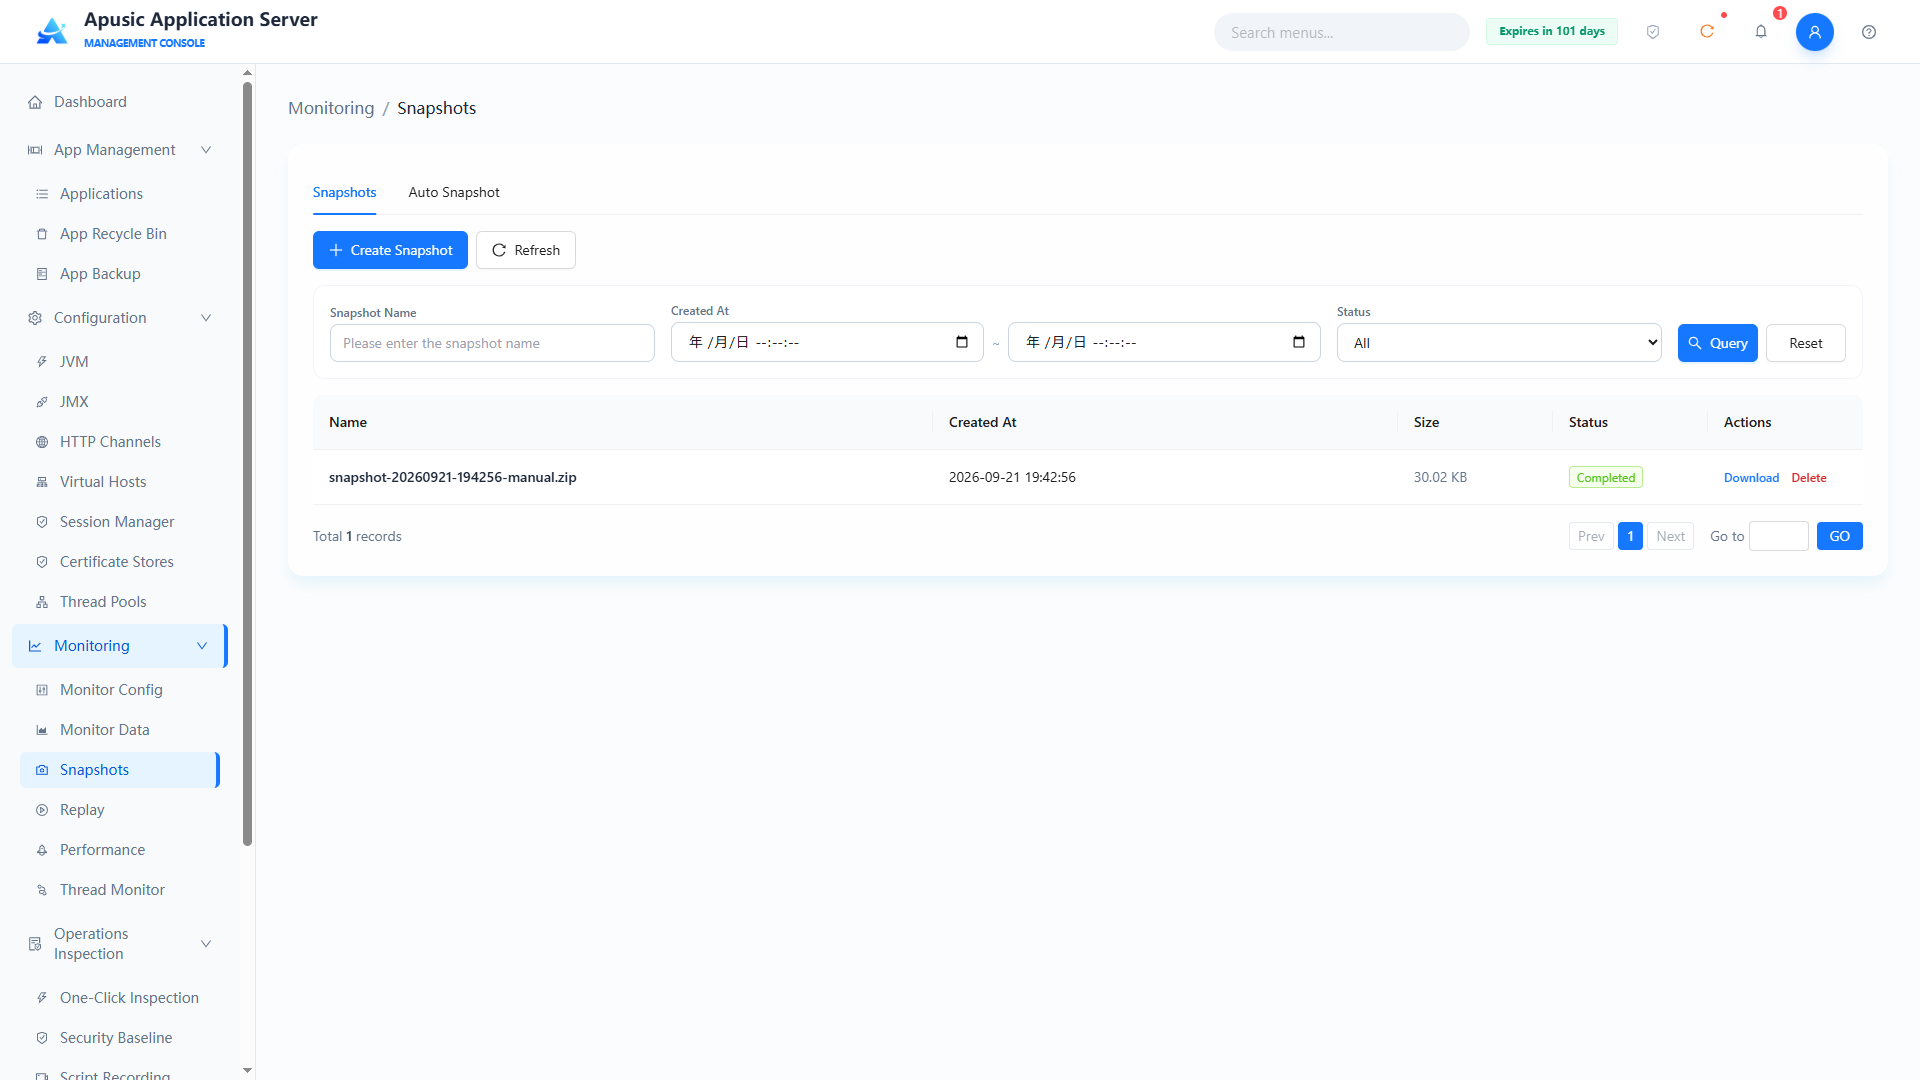The width and height of the screenshot is (1920, 1080).
Task: Collapse the Operations Inspection section
Action: coord(206,944)
